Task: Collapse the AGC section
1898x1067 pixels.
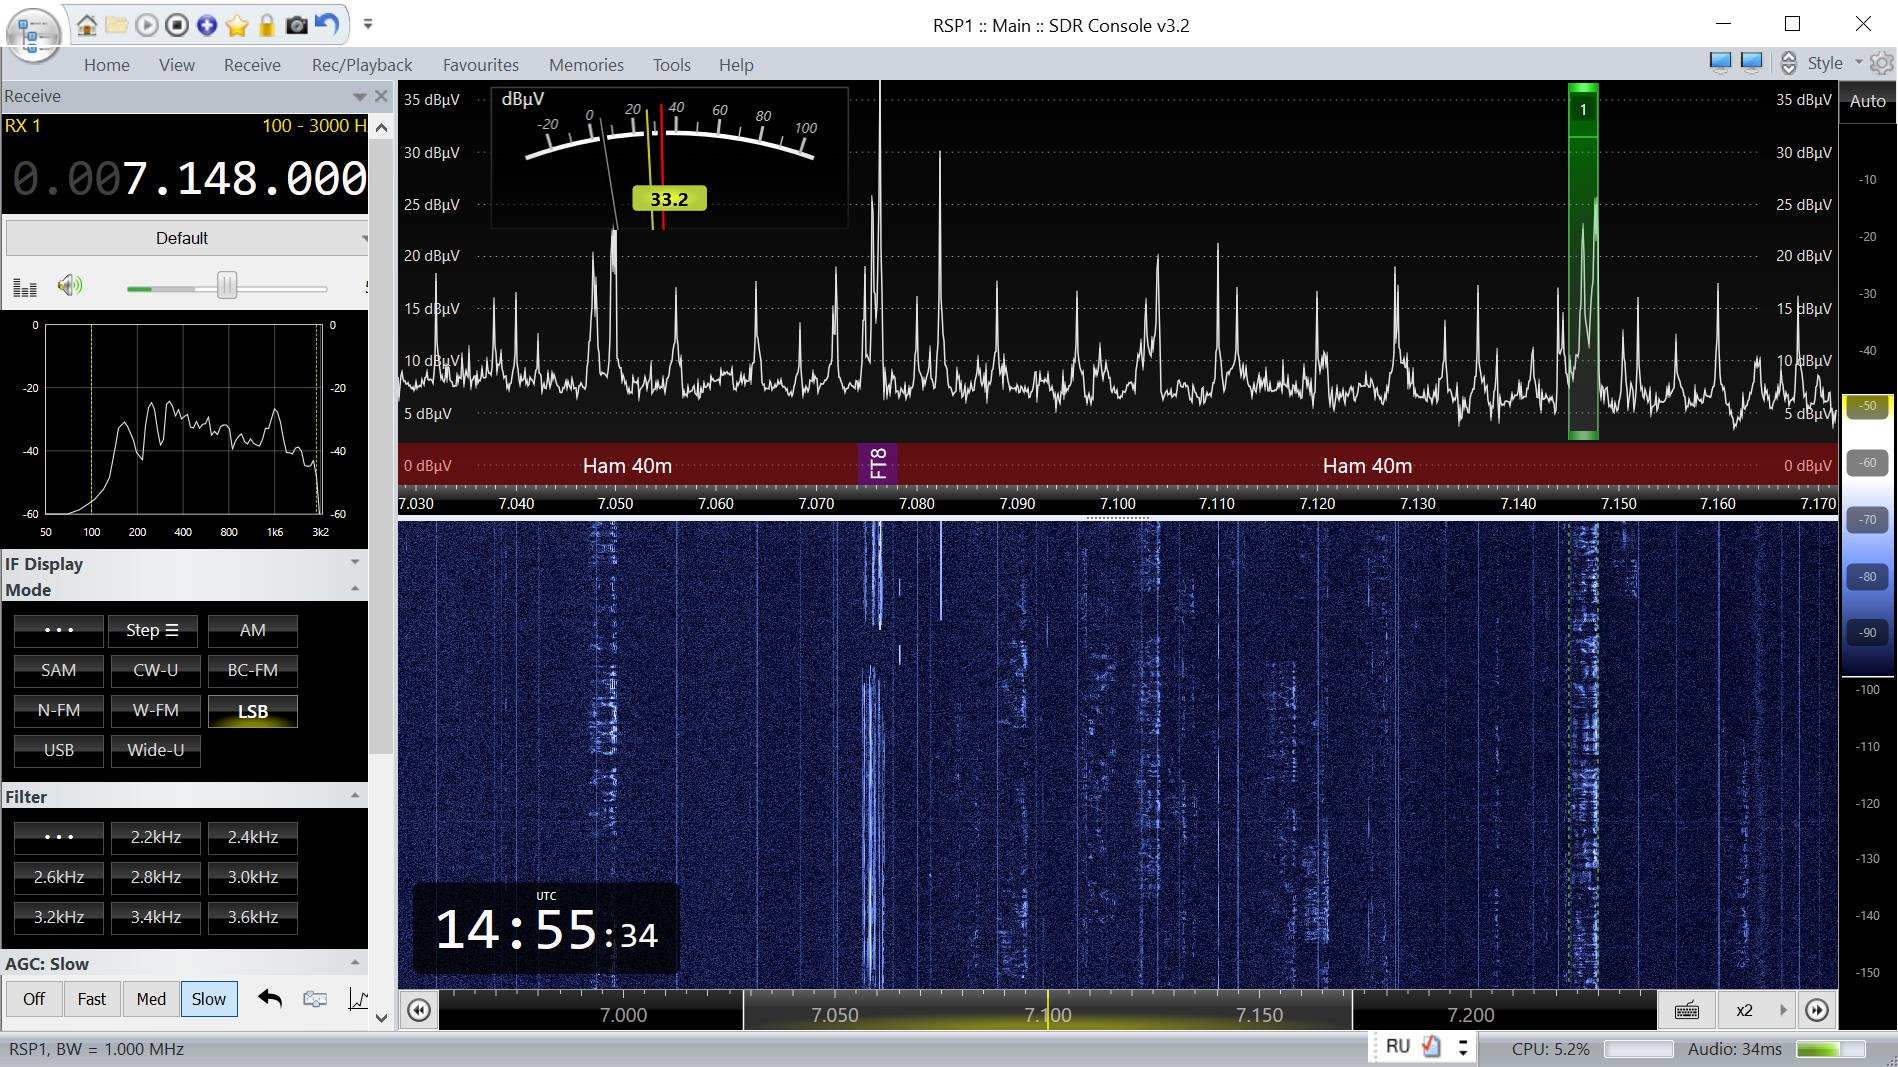Action: pyautogui.click(x=354, y=963)
